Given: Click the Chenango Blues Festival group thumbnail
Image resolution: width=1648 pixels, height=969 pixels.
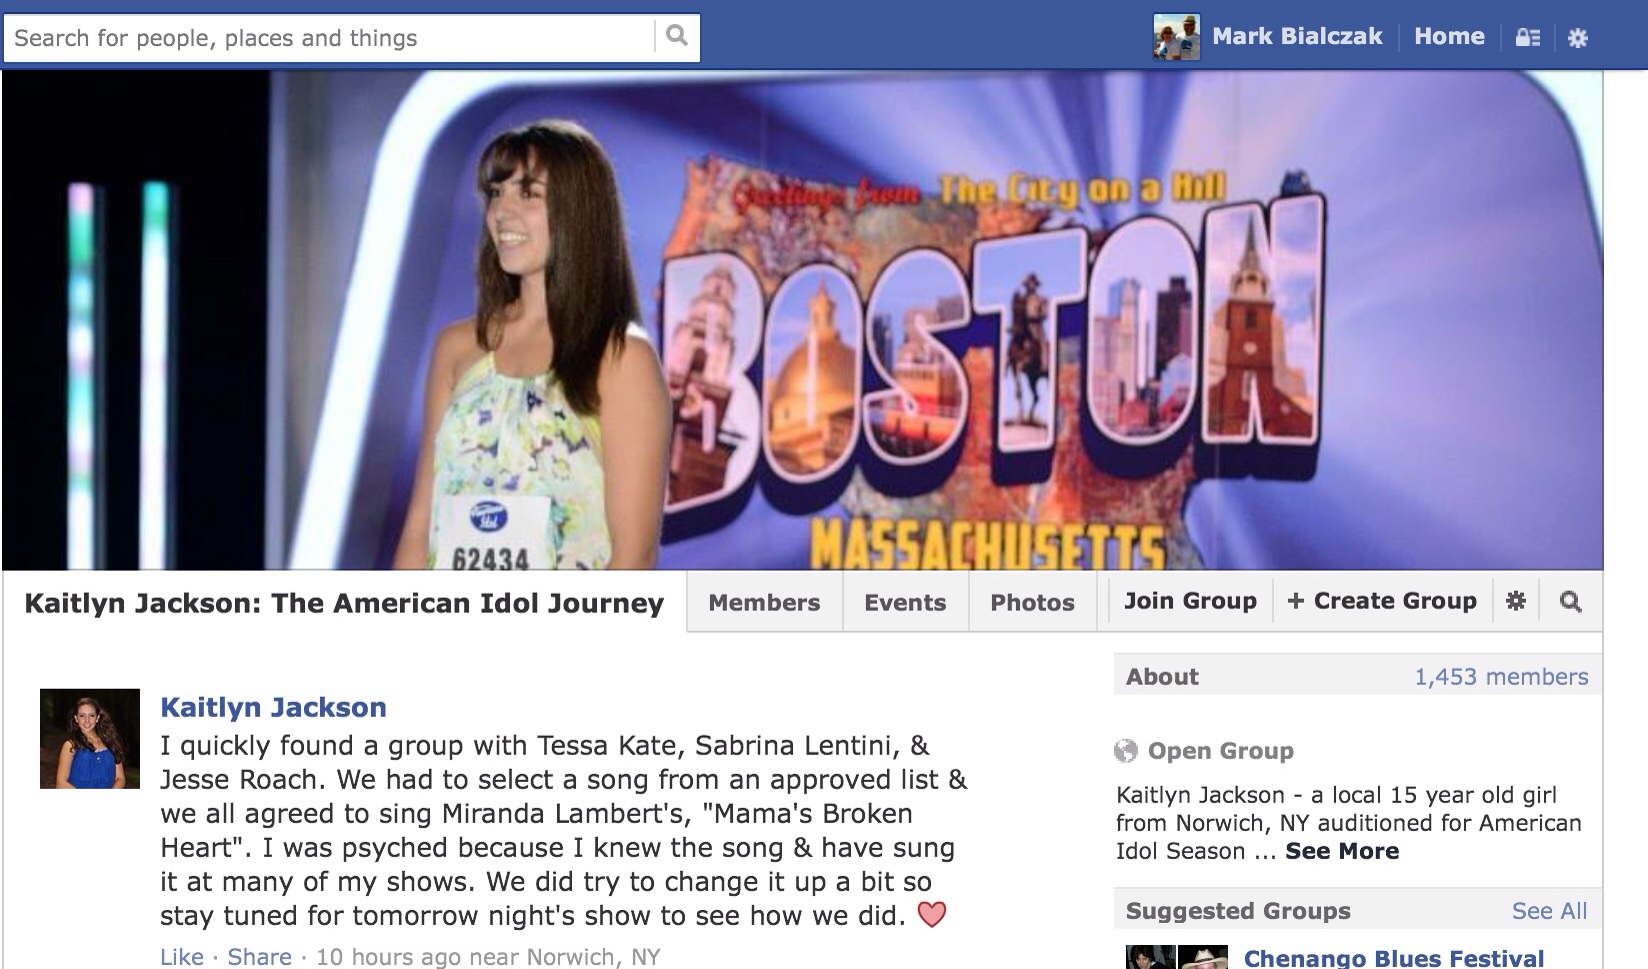Looking at the screenshot, I should pos(1174,957).
